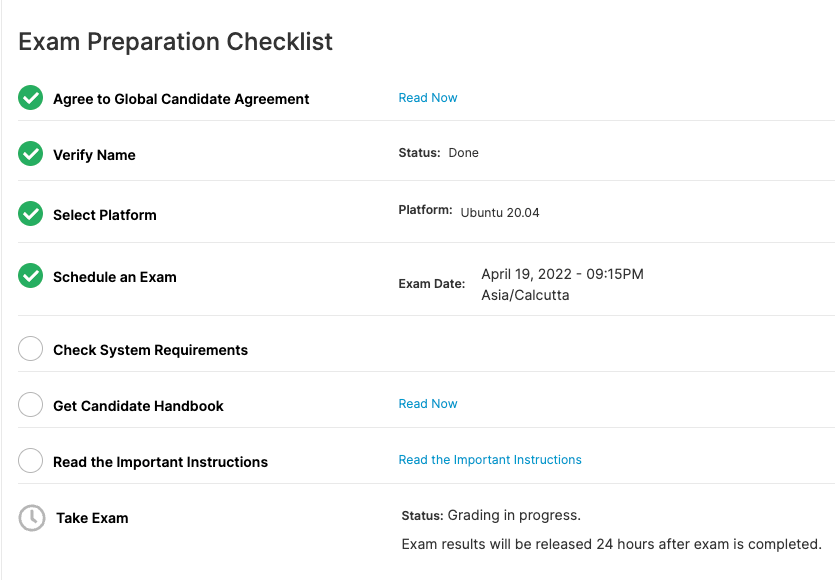Click green checkmark next to Verify Name
The height and width of the screenshot is (580, 835).
tap(31, 154)
